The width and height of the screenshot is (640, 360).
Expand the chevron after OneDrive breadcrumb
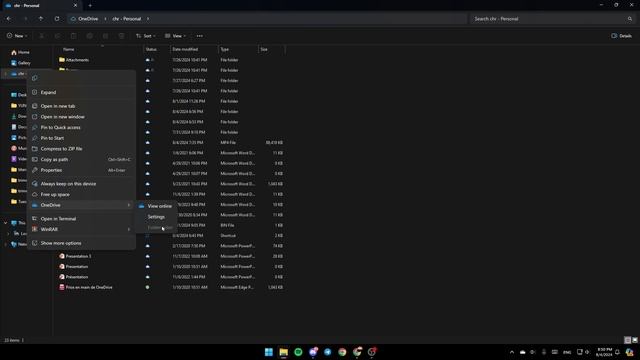pos(105,19)
